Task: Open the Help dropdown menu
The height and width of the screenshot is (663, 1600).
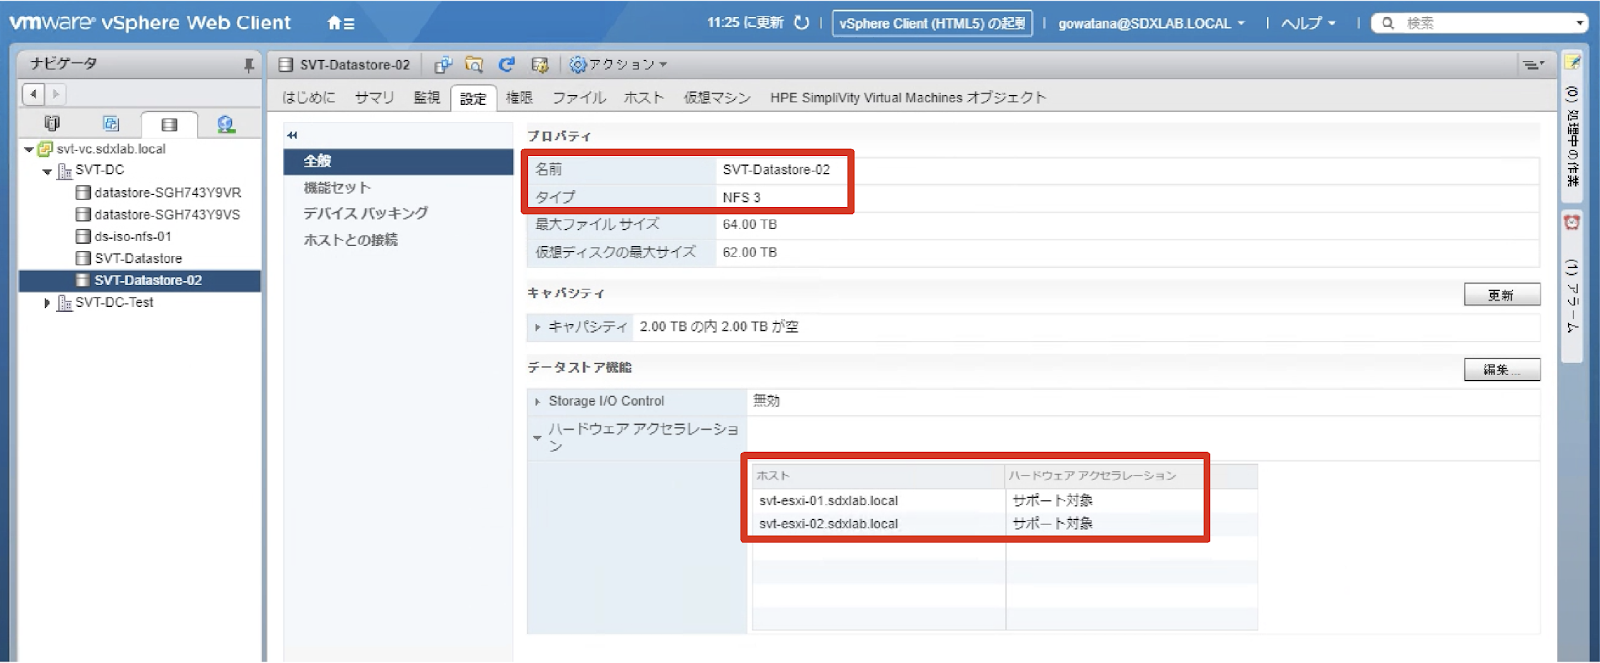Action: click(x=1308, y=23)
